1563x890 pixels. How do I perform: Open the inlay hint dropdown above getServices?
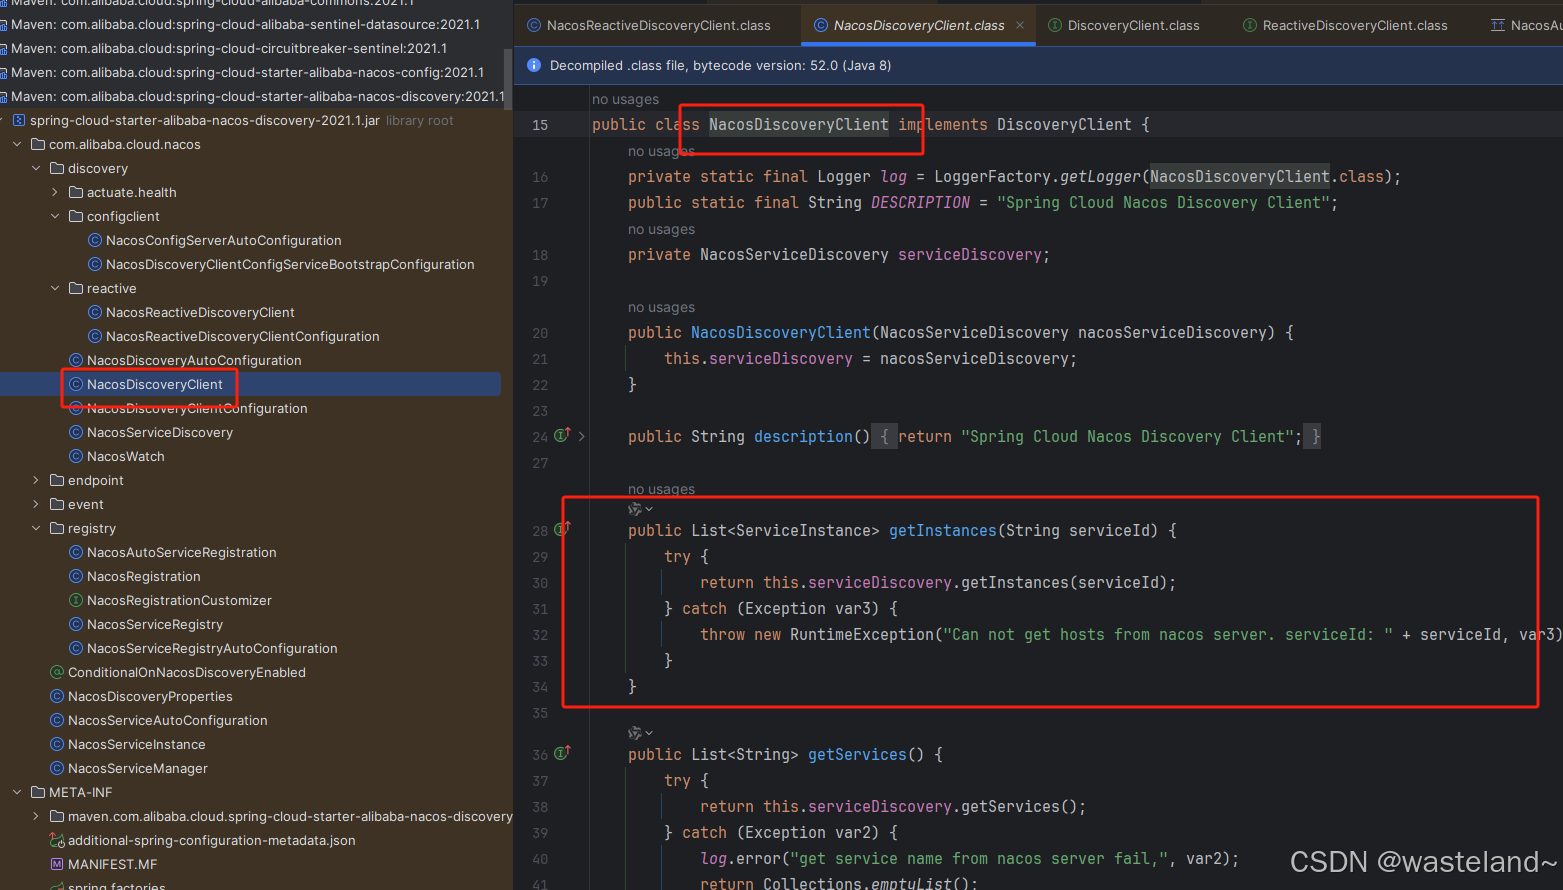pyautogui.click(x=640, y=733)
